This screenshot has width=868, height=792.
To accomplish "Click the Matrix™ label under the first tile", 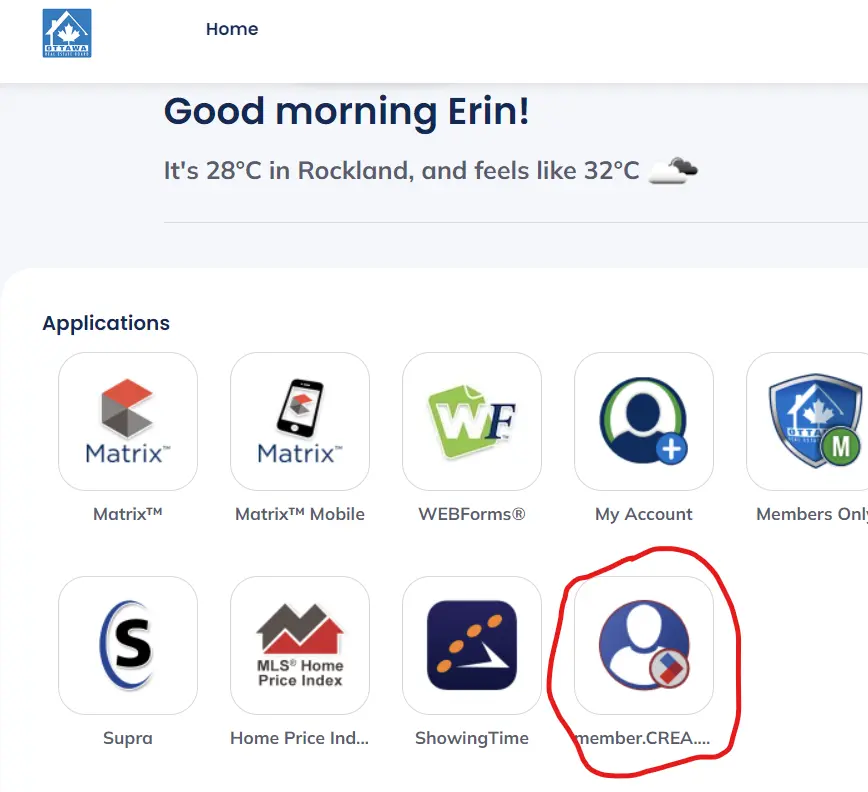I will 128,514.
